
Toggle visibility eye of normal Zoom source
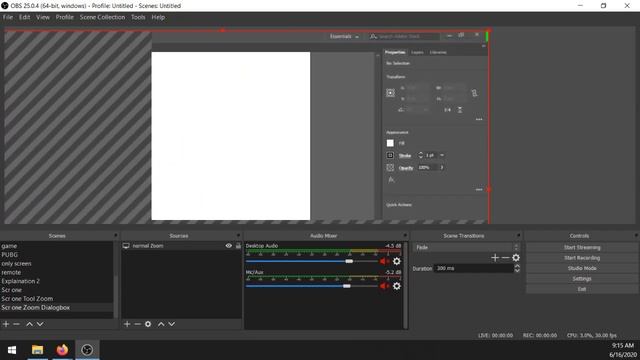click(229, 246)
